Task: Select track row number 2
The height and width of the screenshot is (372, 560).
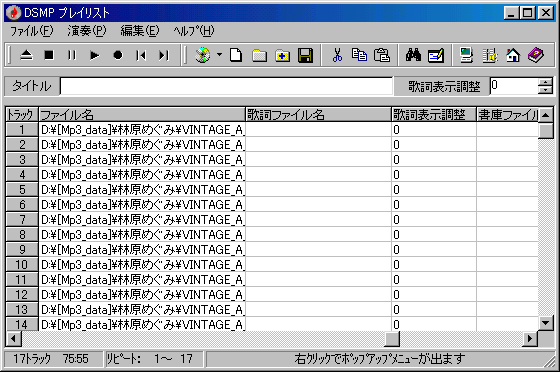Action: [x=22, y=145]
